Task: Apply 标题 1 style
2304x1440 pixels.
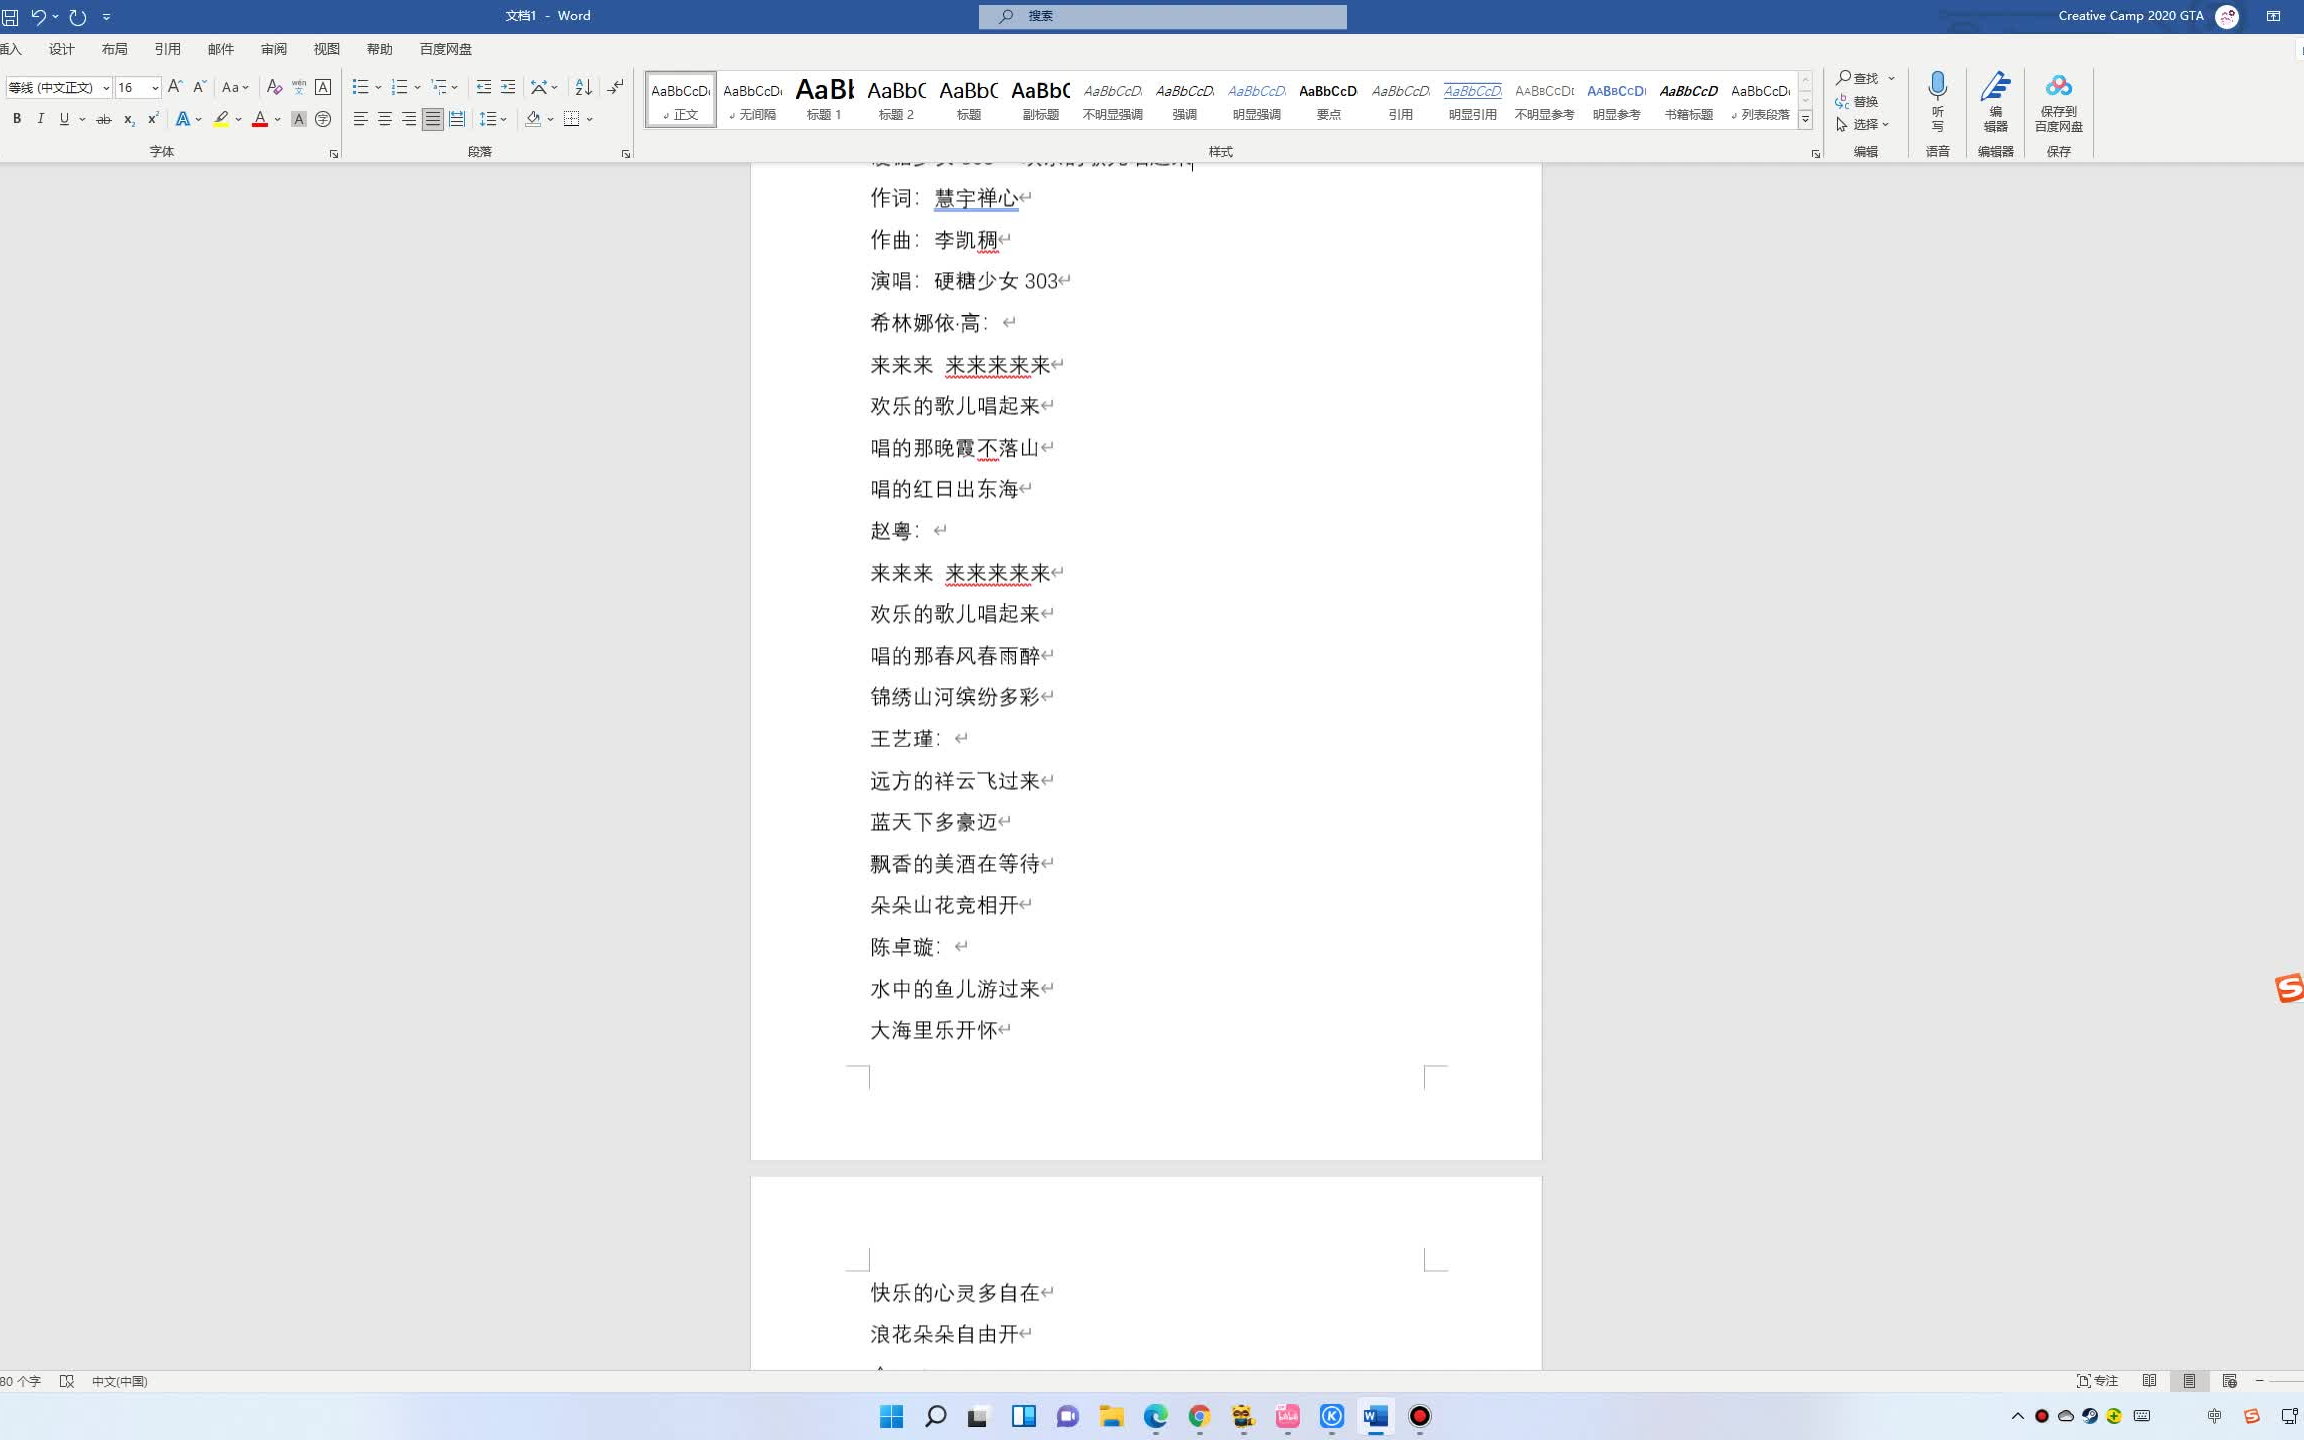Action: pyautogui.click(x=824, y=99)
